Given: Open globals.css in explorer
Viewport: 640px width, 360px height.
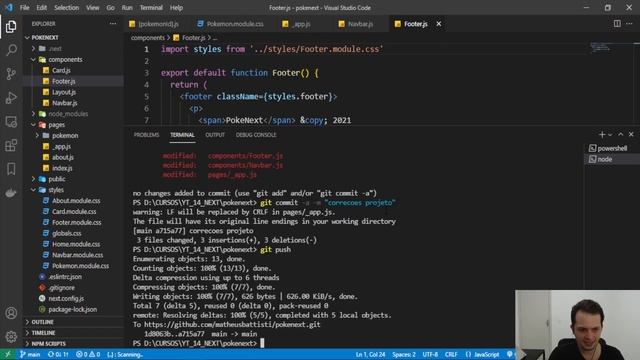Looking at the screenshot, I should tap(67, 233).
